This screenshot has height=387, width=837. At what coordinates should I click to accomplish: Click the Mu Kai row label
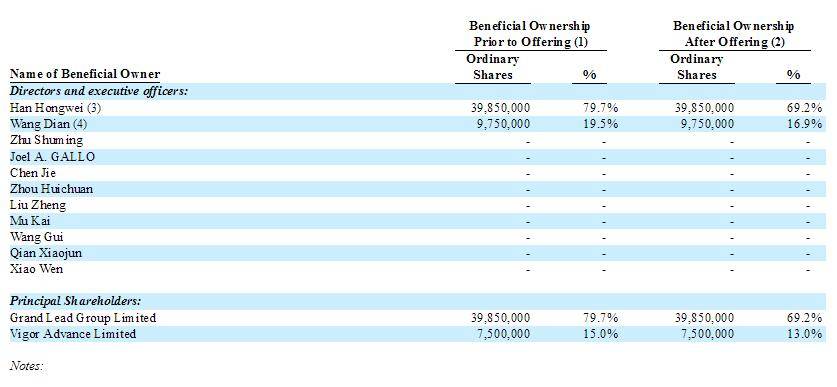pyautogui.click(x=30, y=221)
